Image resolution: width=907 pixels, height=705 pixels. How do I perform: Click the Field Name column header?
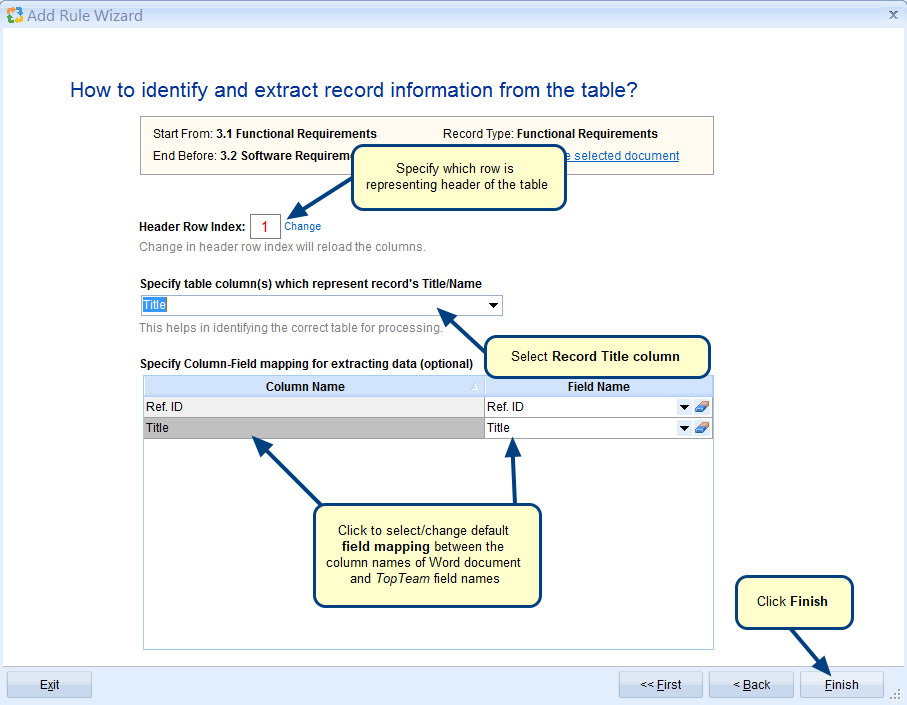[x=598, y=386]
